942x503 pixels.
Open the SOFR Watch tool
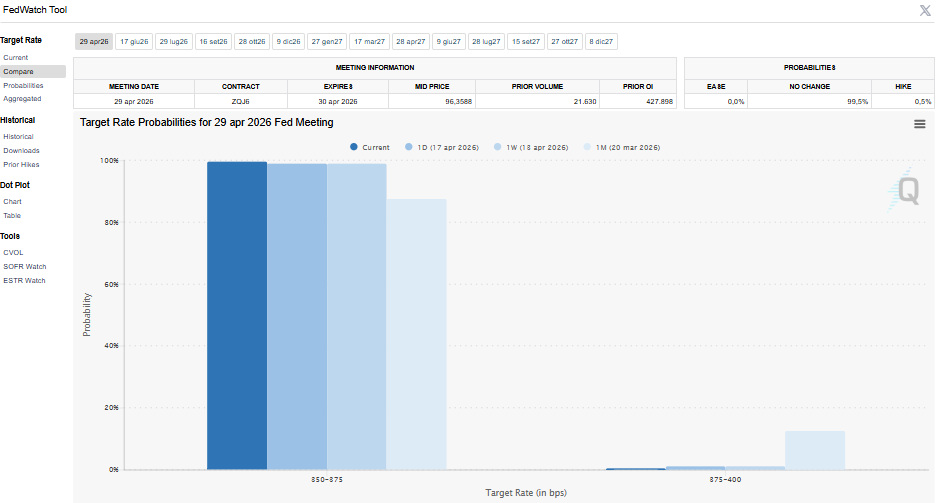(x=25, y=267)
